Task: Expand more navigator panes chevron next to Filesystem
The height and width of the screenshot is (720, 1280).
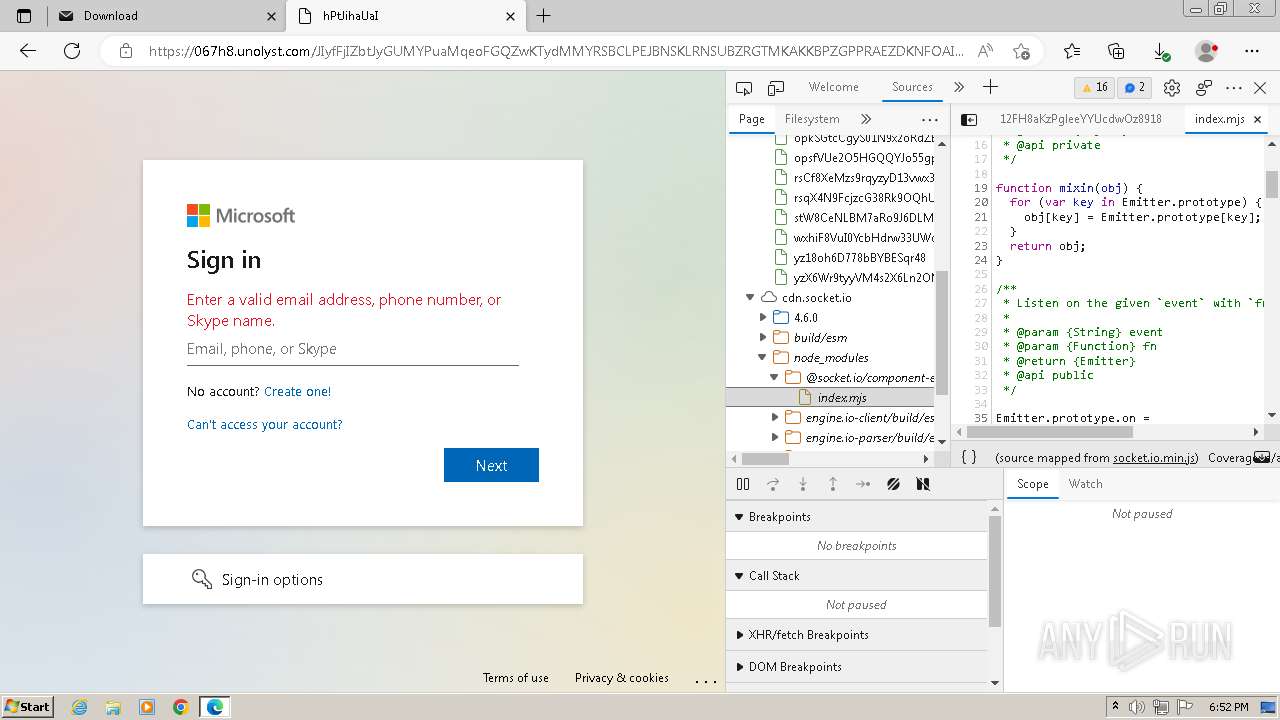Action: pos(866,119)
